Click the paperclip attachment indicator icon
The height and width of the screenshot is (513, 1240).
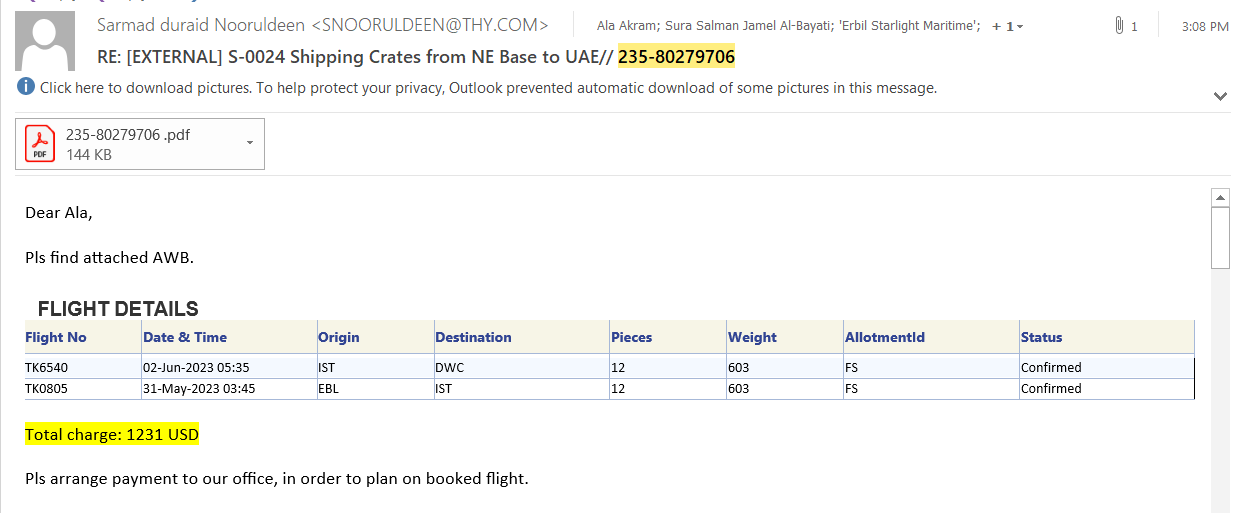click(x=1119, y=26)
